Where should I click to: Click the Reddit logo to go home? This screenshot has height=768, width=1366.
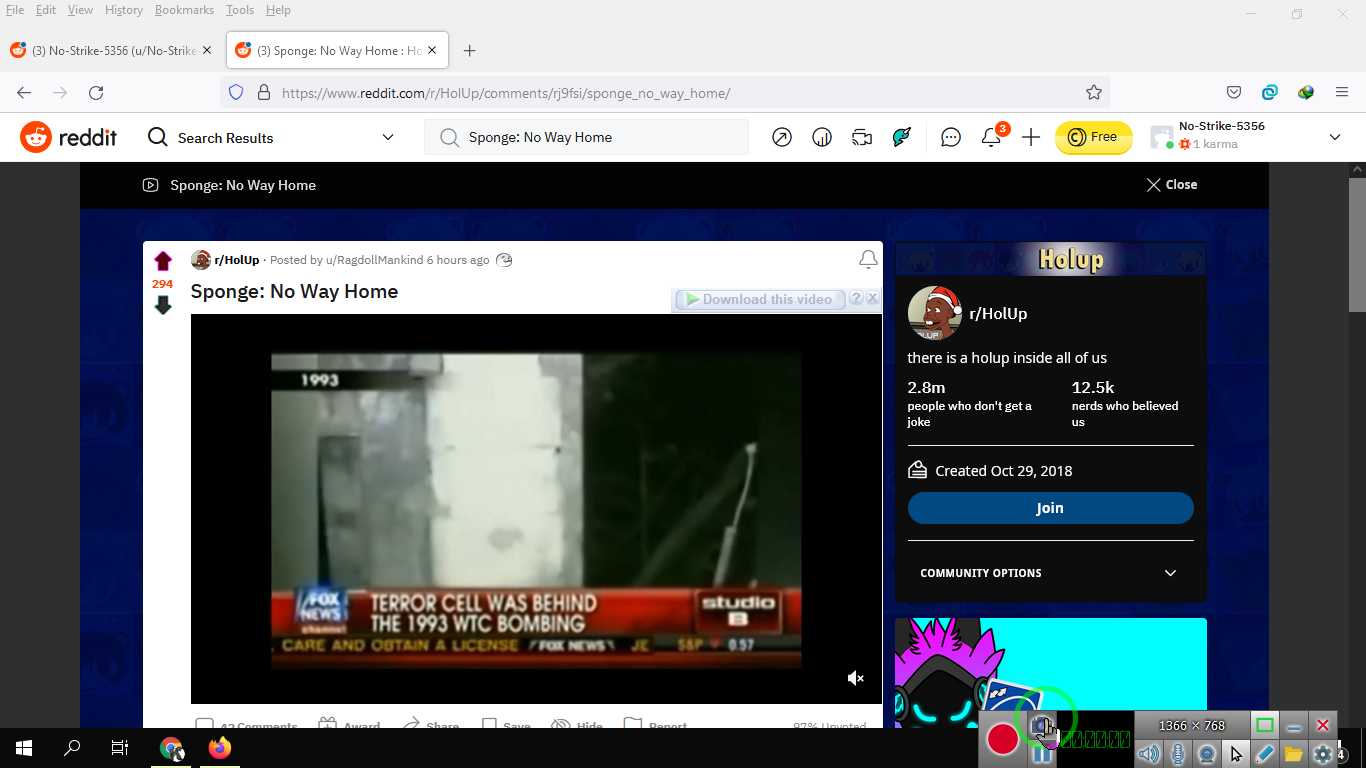pyautogui.click(x=69, y=138)
